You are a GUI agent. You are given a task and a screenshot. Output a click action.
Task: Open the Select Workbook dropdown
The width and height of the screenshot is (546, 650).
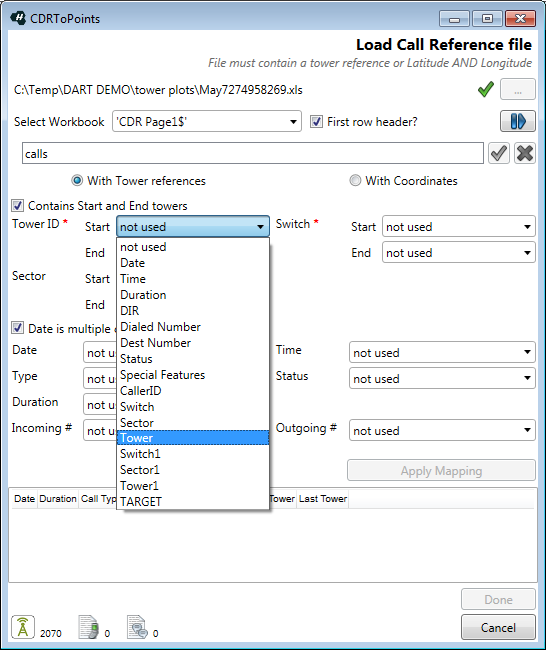click(207, 121)
